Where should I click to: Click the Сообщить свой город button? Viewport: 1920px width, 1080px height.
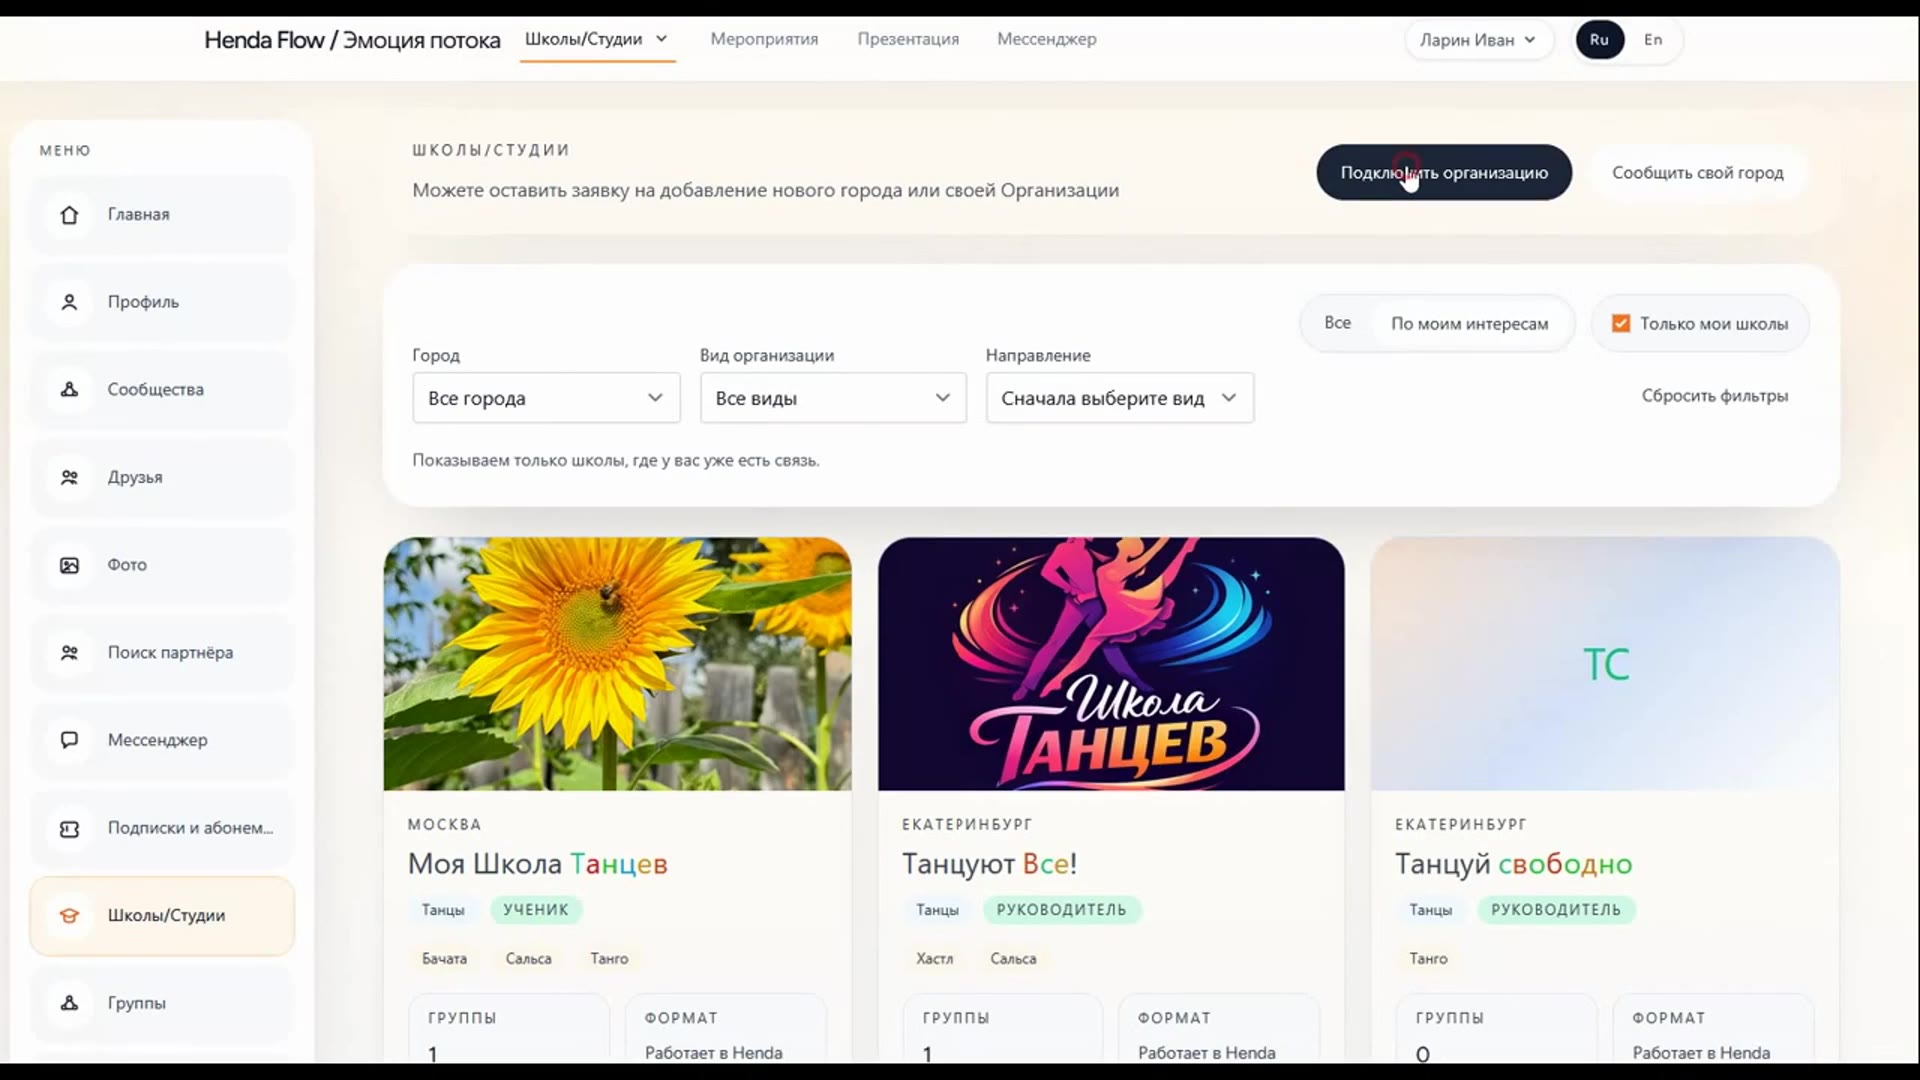pos(1697,173)
